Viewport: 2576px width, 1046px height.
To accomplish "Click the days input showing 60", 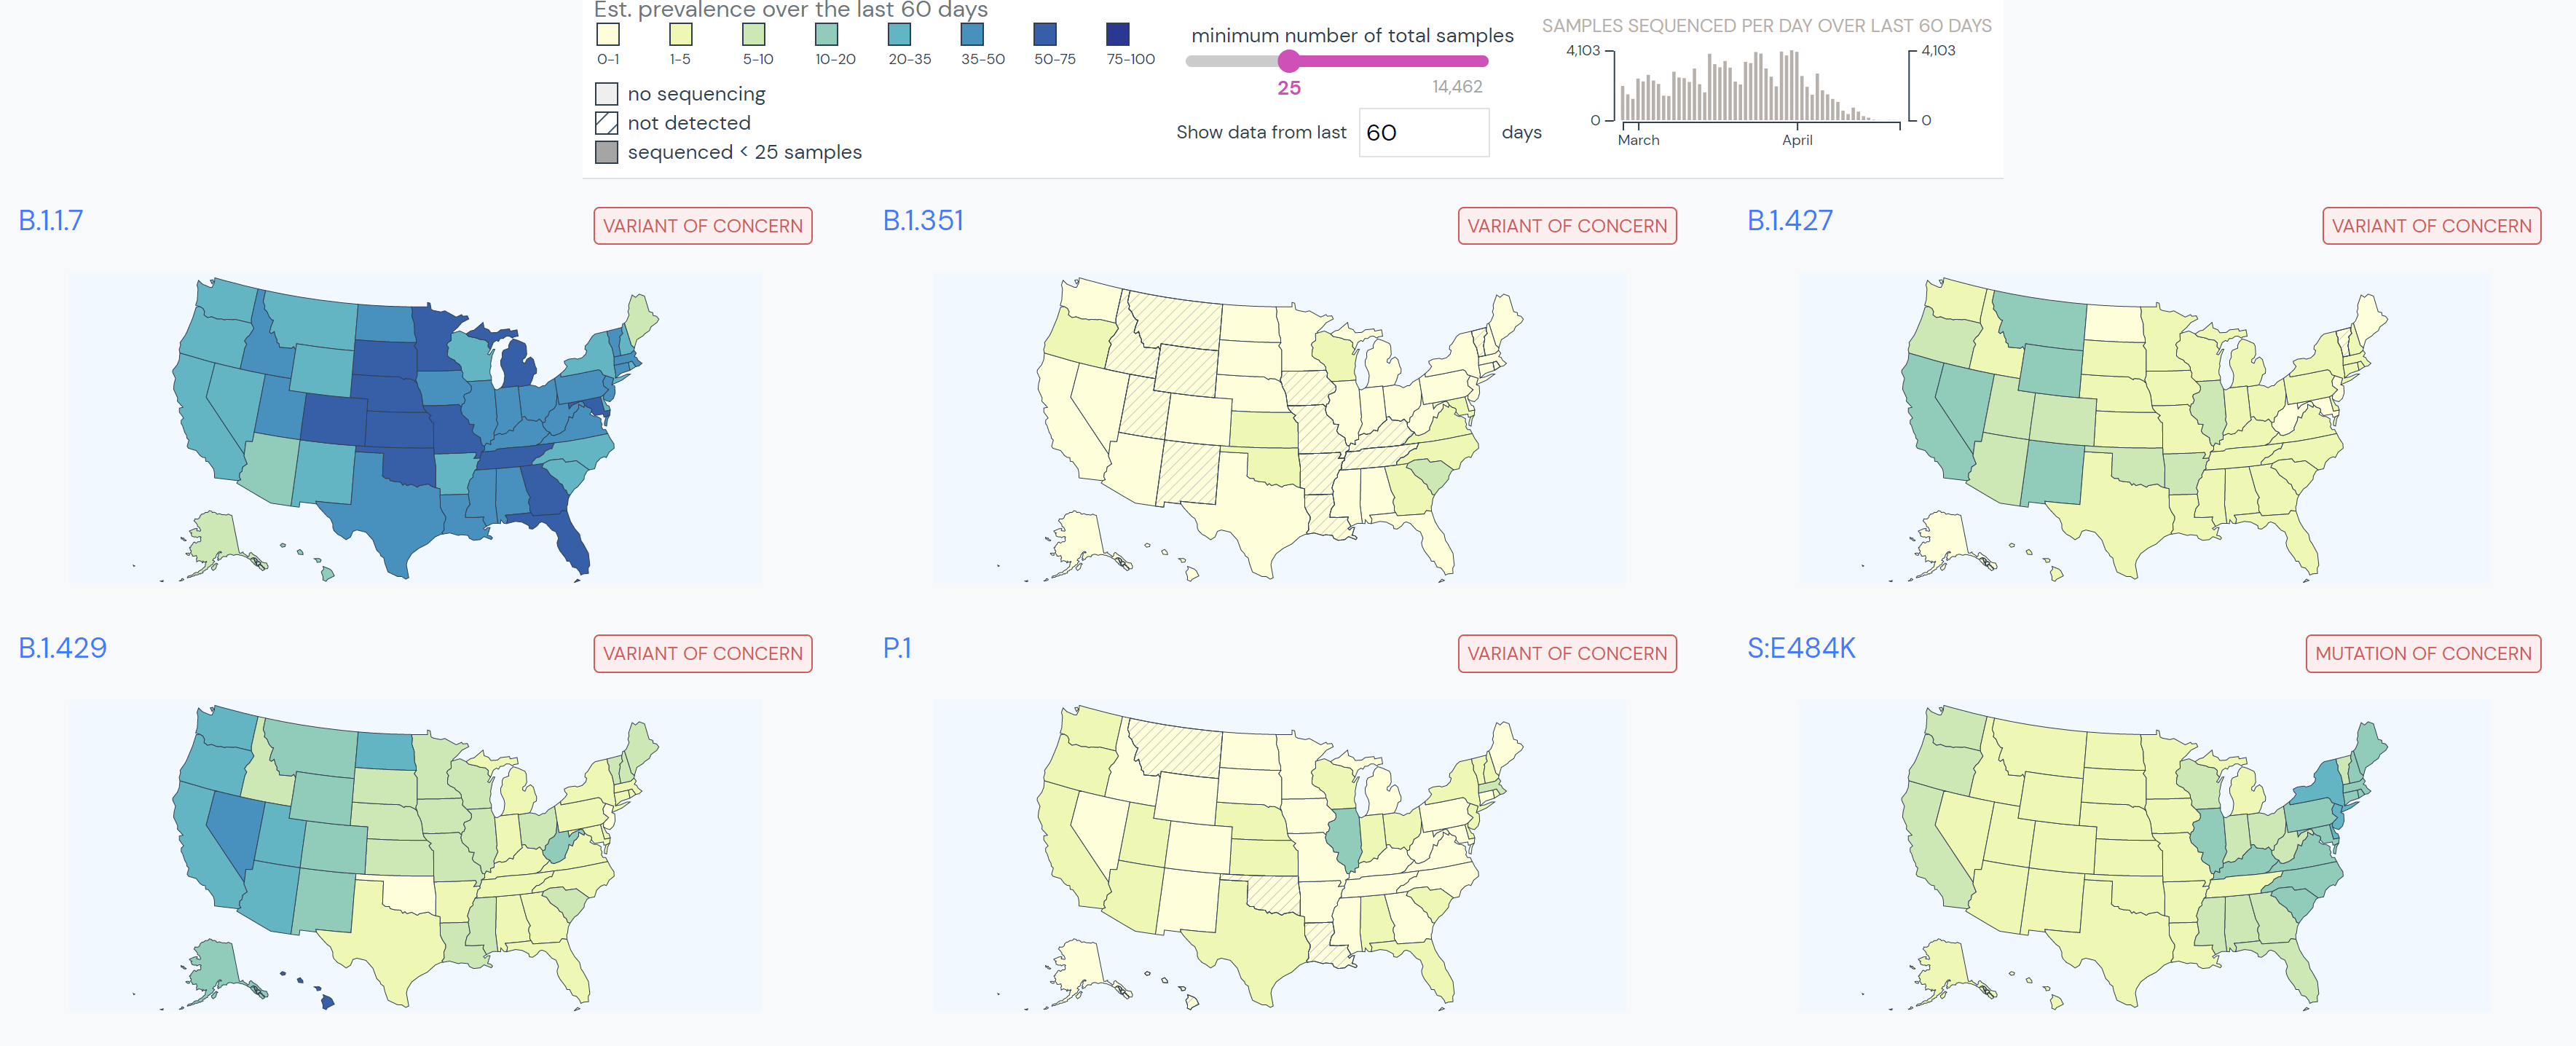I will (x=1424, y=132).
